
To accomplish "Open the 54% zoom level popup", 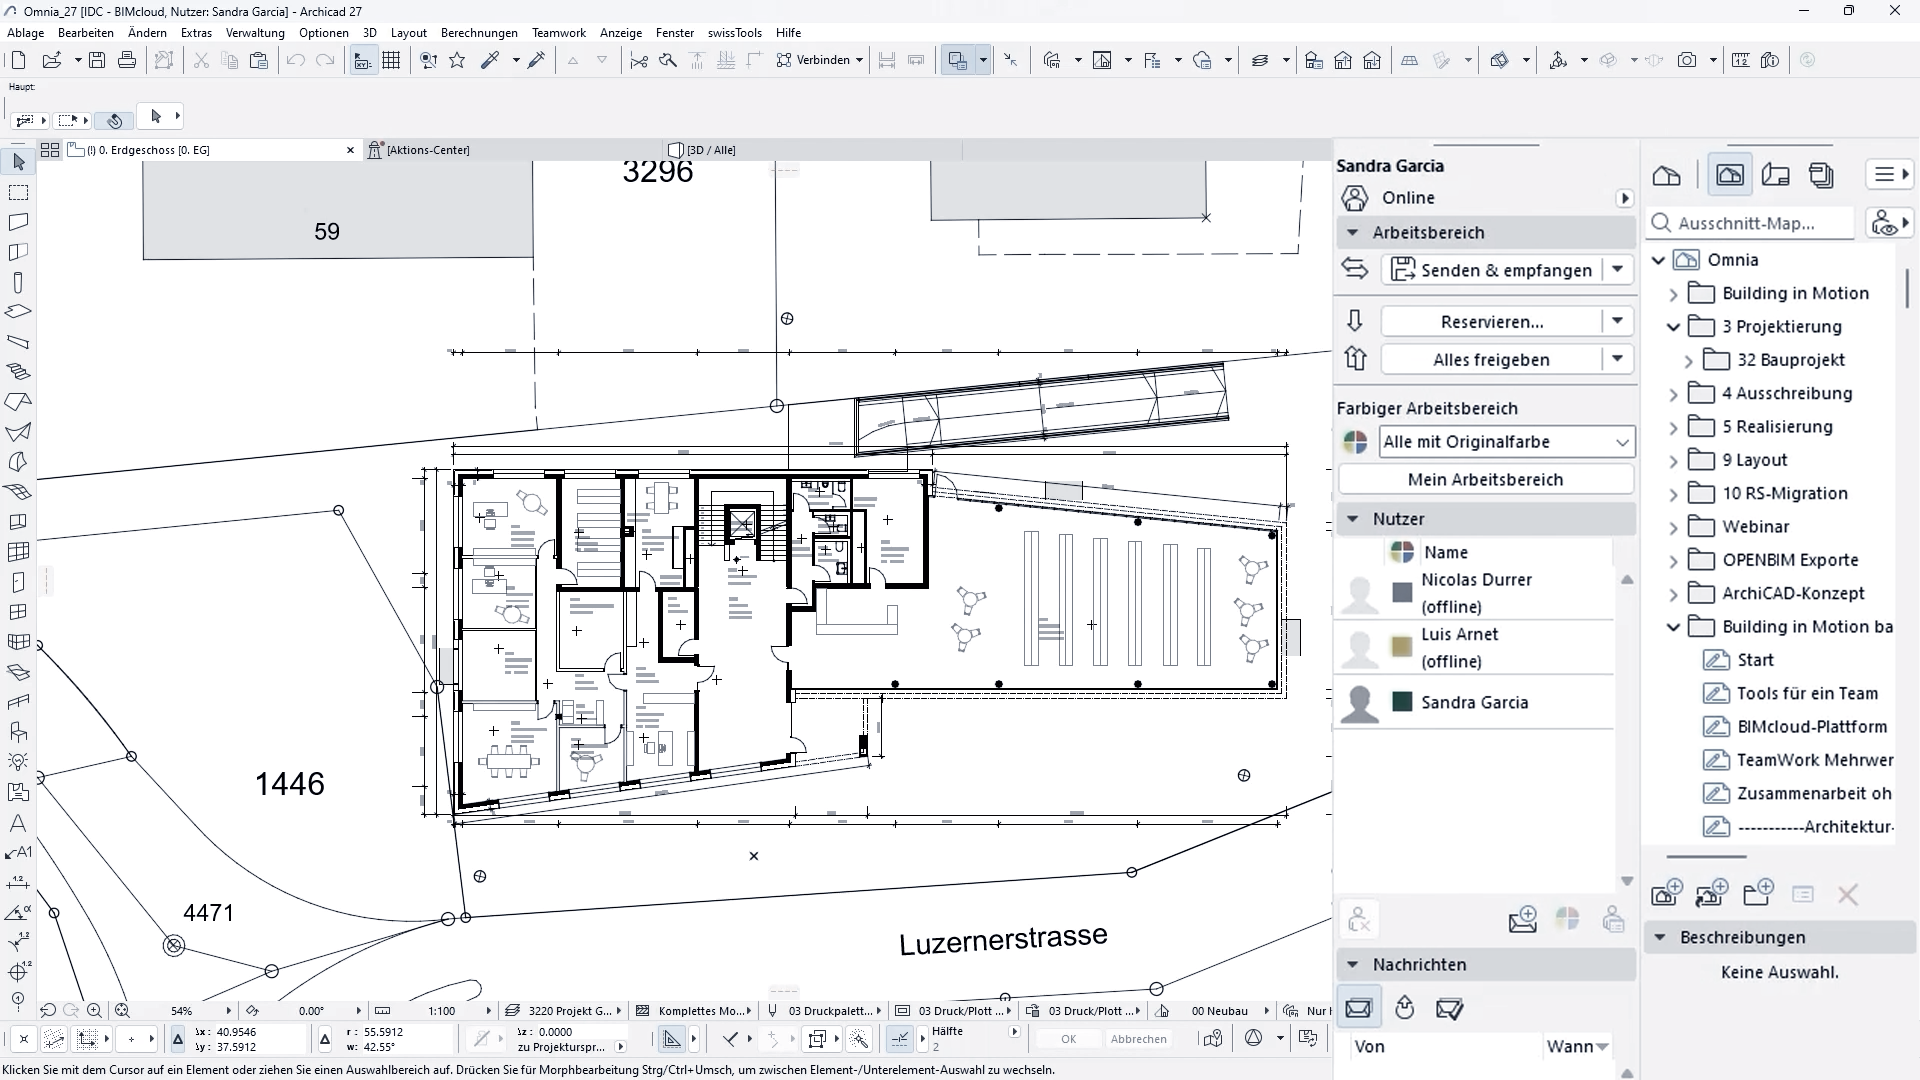I will [182, 1011].
